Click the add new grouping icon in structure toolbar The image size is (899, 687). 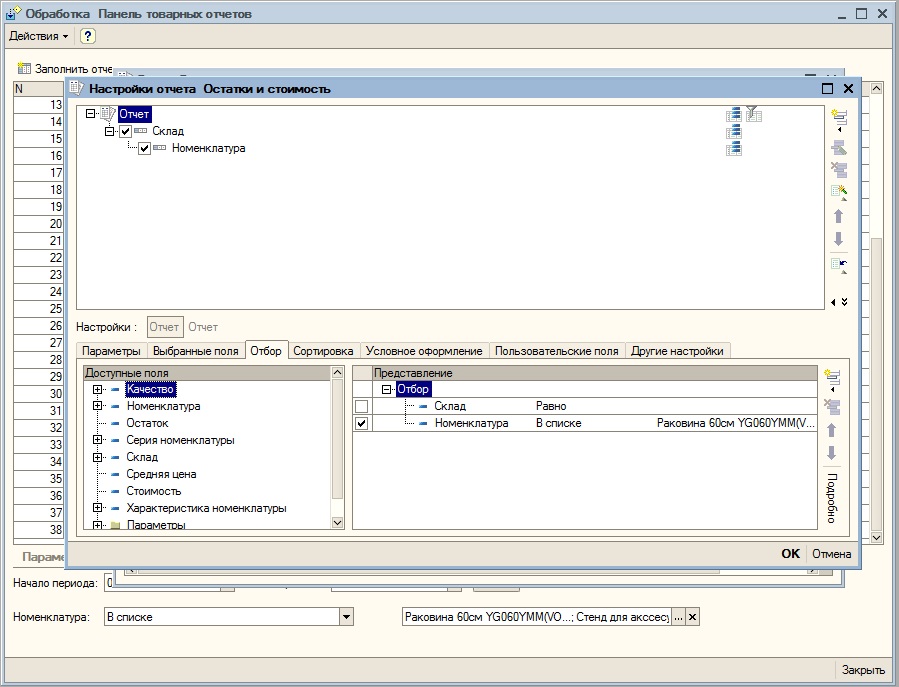click(x=838, y=116)
